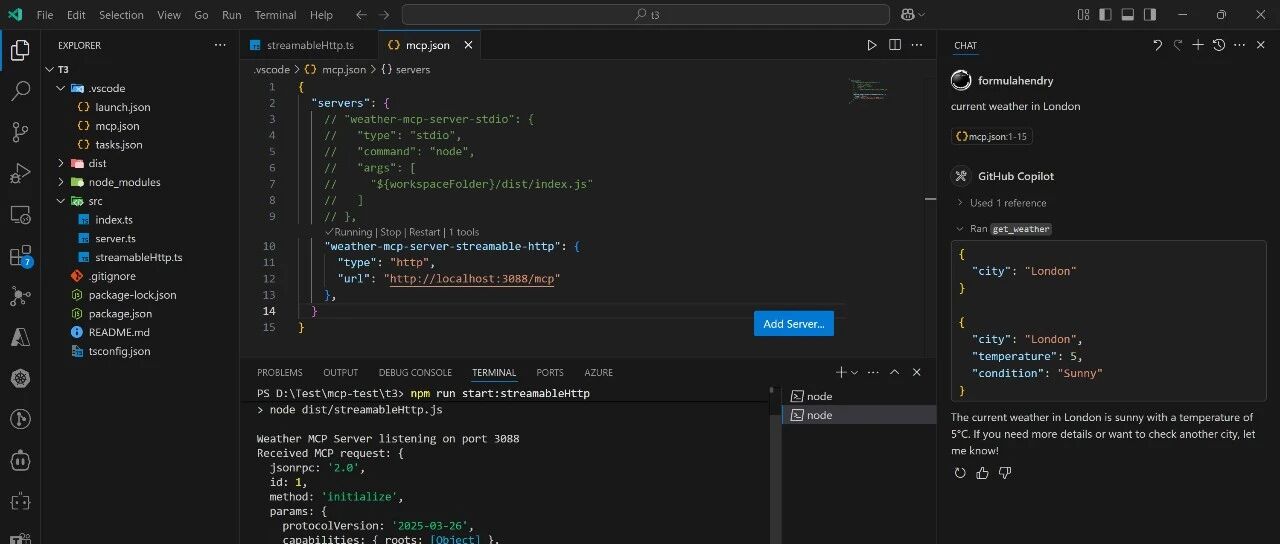
Task: Toggle the primary side bar layout button
Action: 1106,15
